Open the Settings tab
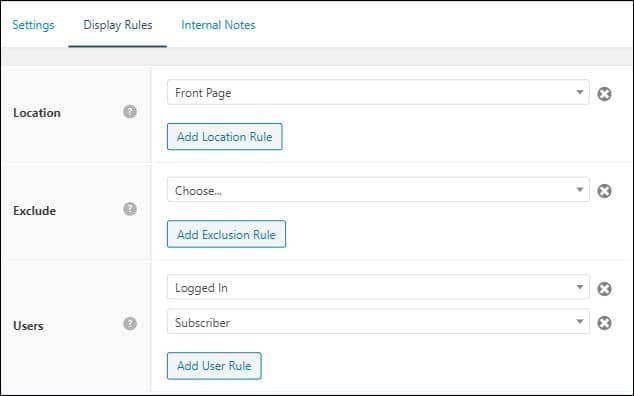 coord(33,25)
